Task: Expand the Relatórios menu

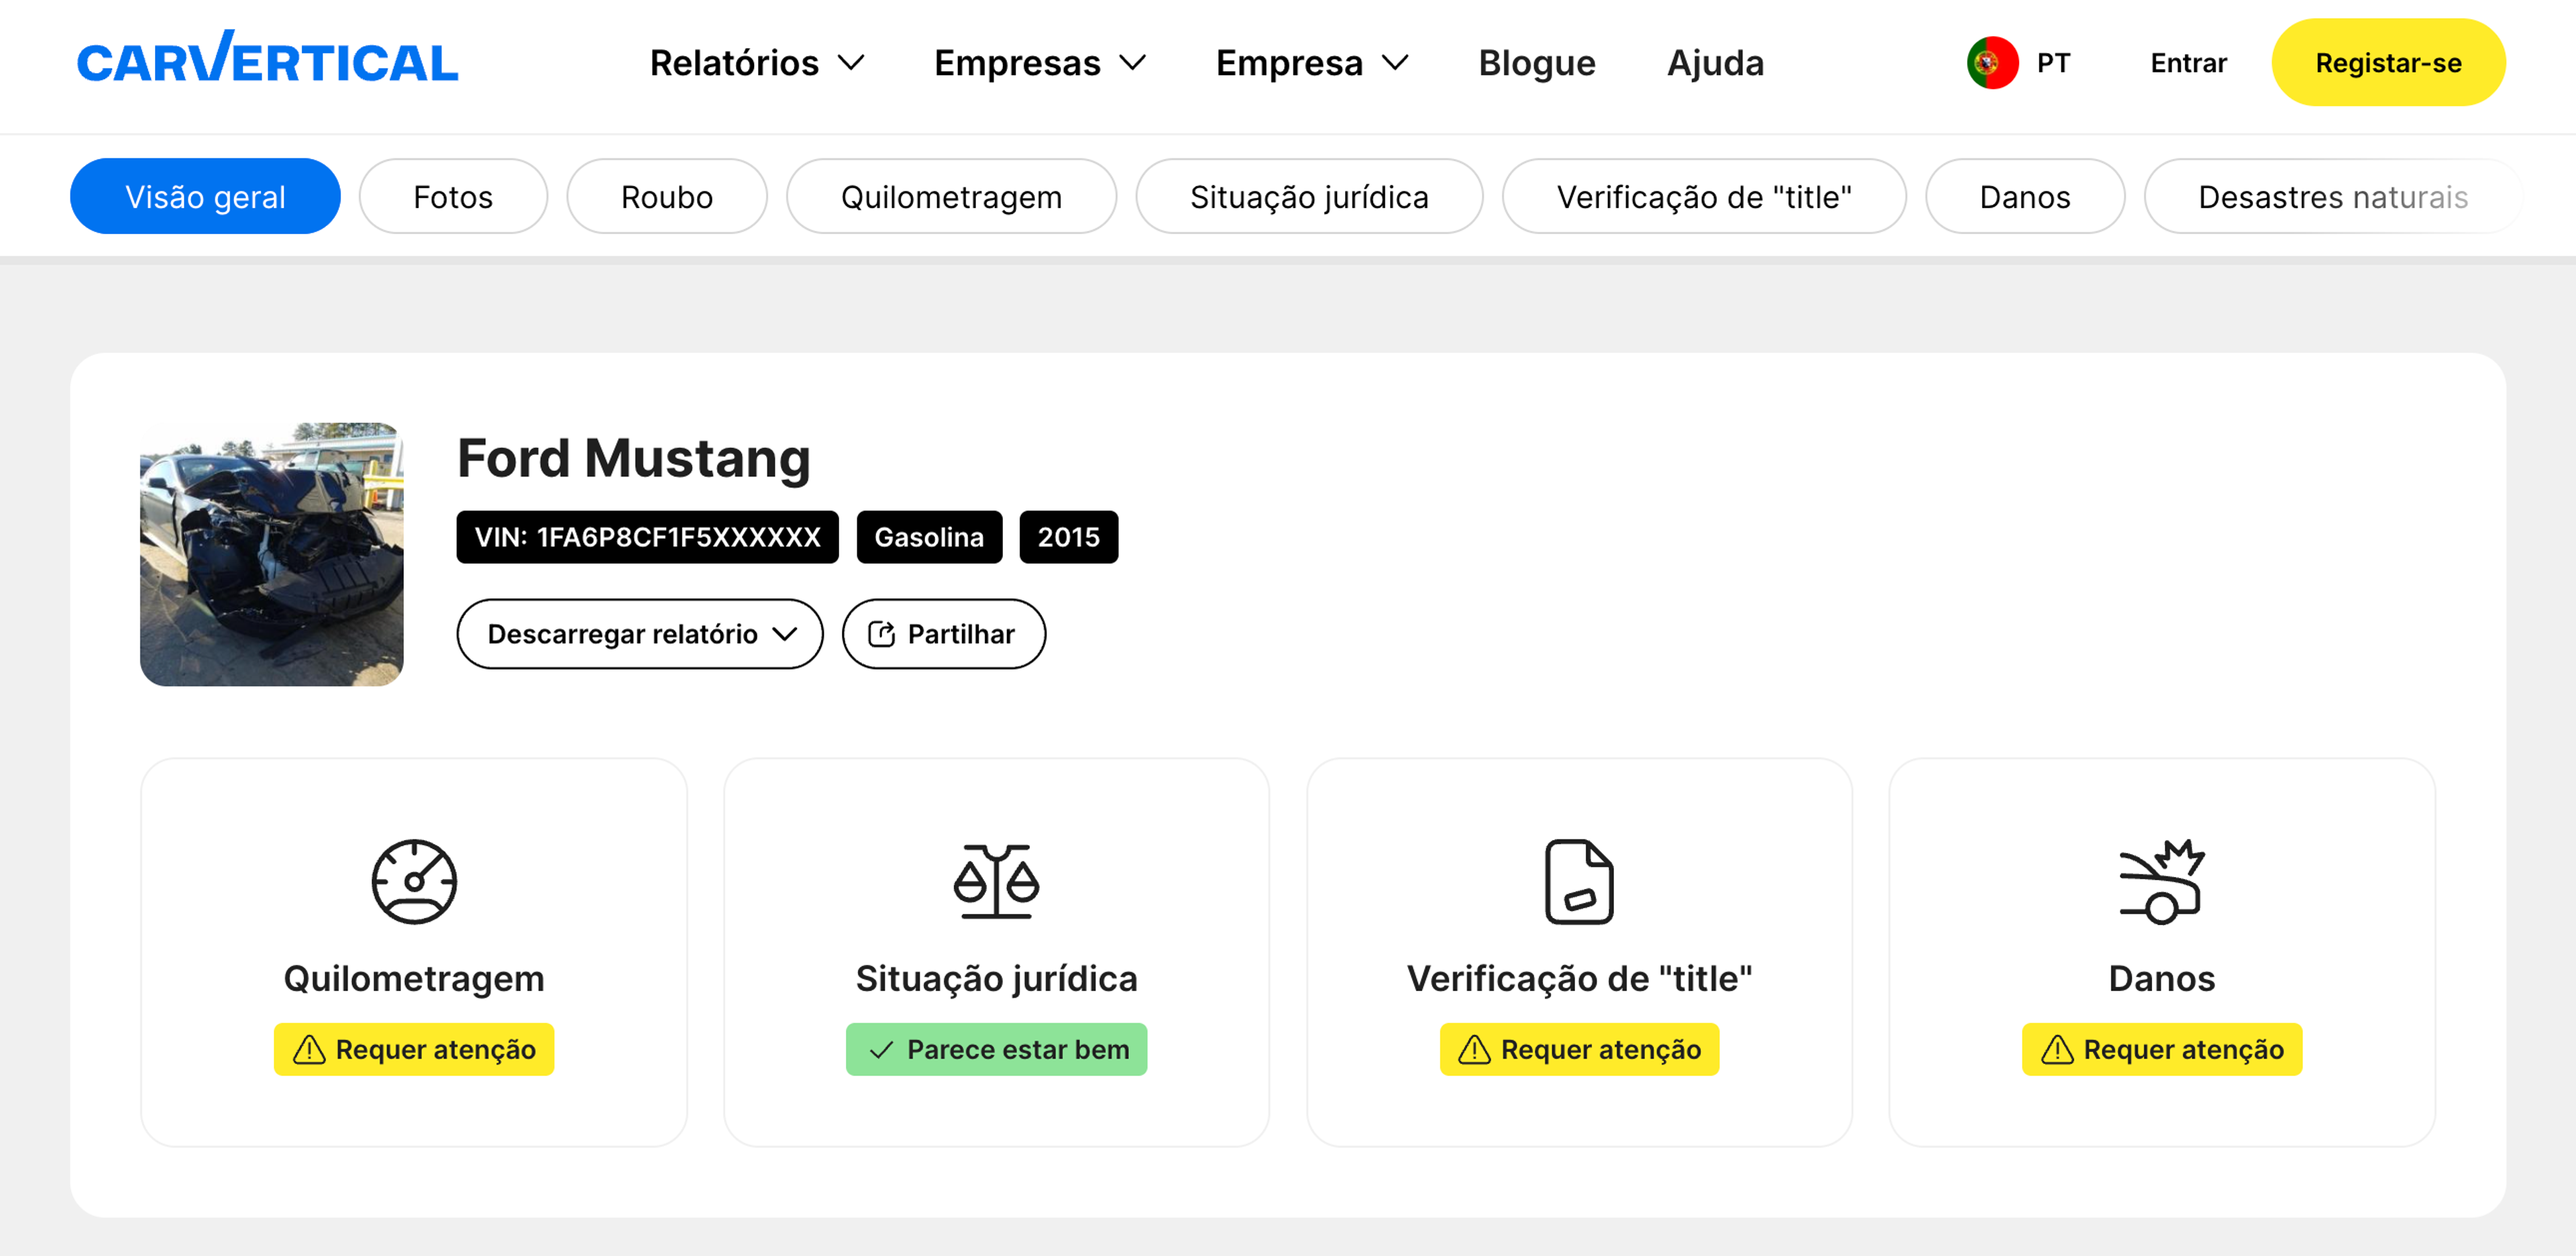Action: (757, 63)
